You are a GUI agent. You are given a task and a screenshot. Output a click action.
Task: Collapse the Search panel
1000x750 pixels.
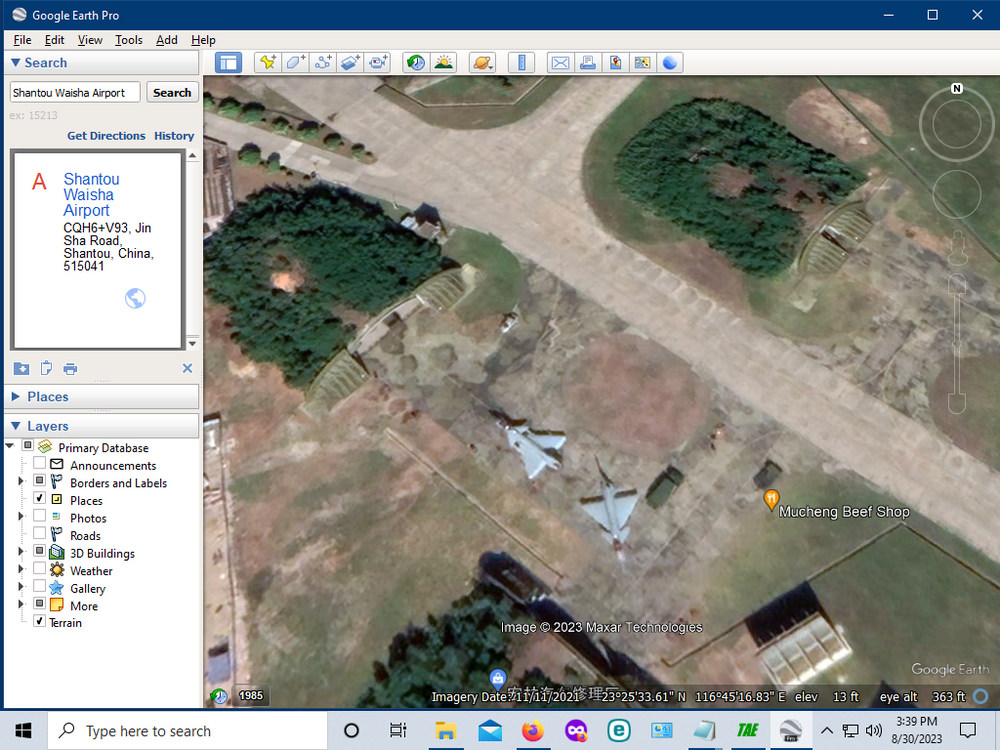[x=15, y=62]
